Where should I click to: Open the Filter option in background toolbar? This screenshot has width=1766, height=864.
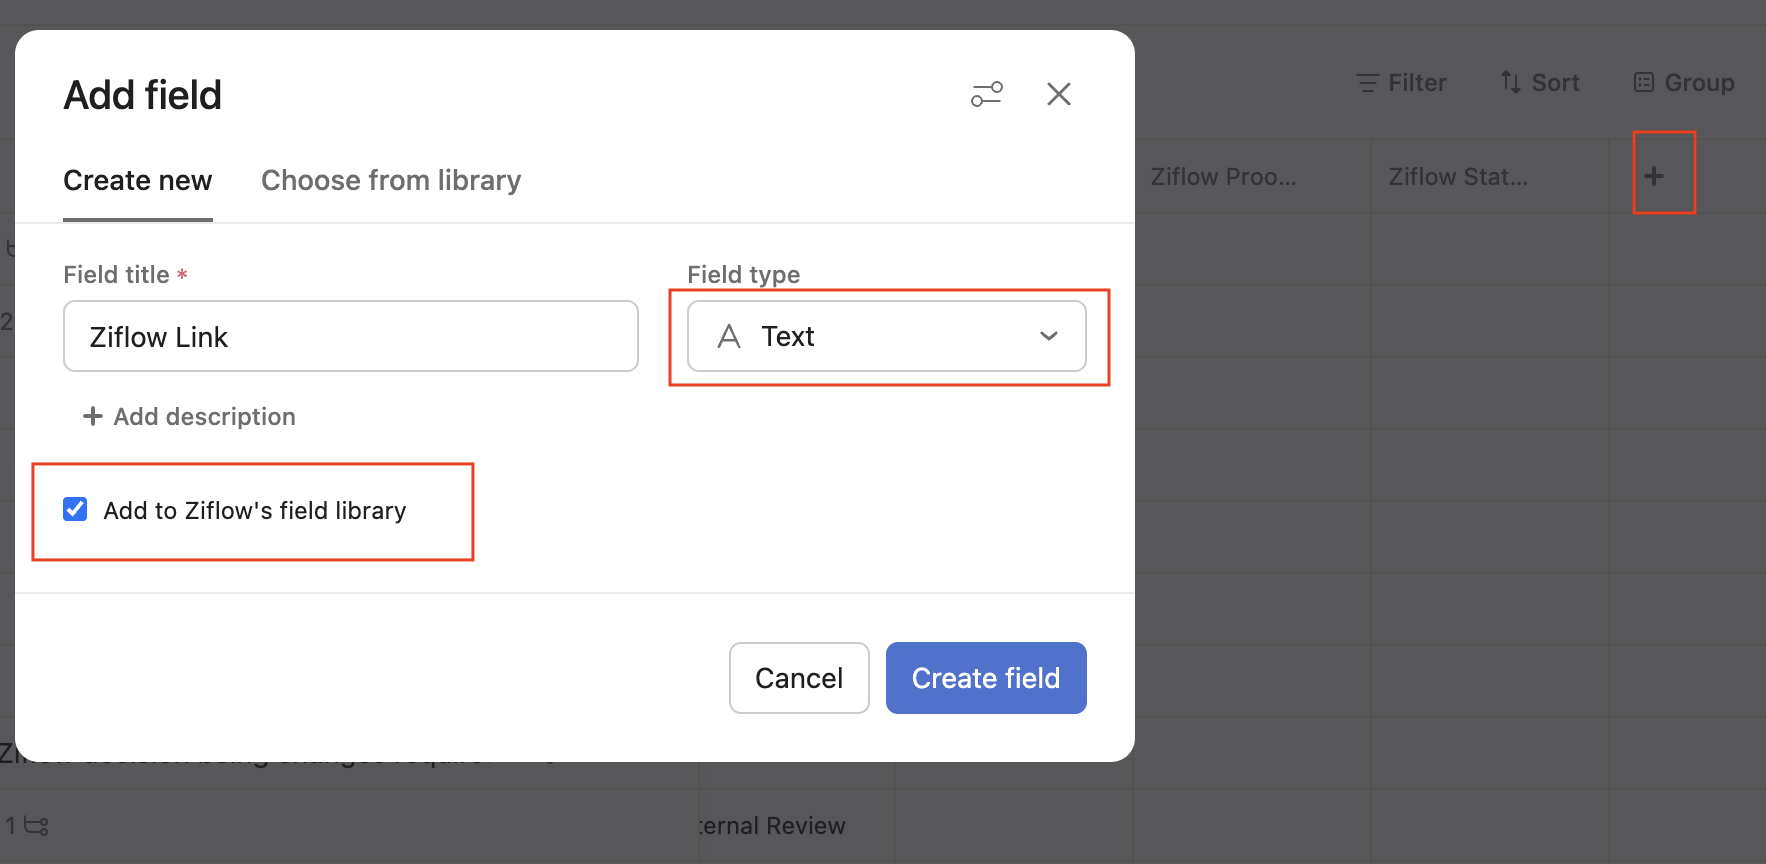[1401, 83]
